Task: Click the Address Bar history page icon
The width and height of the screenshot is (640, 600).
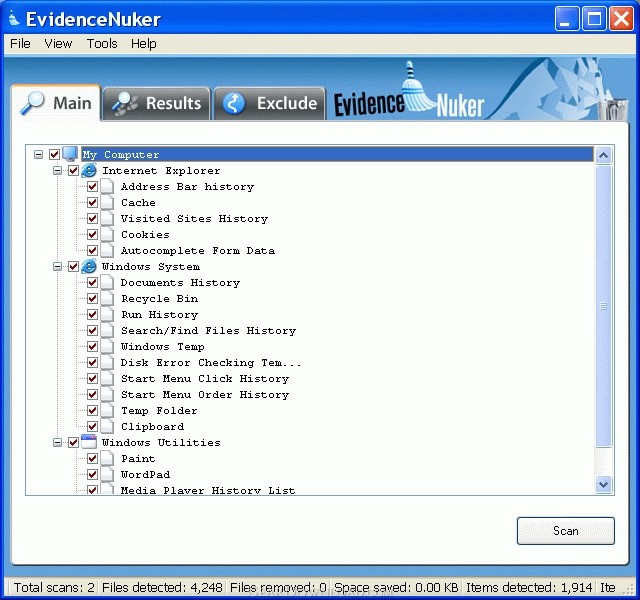Action: point(107,187)
